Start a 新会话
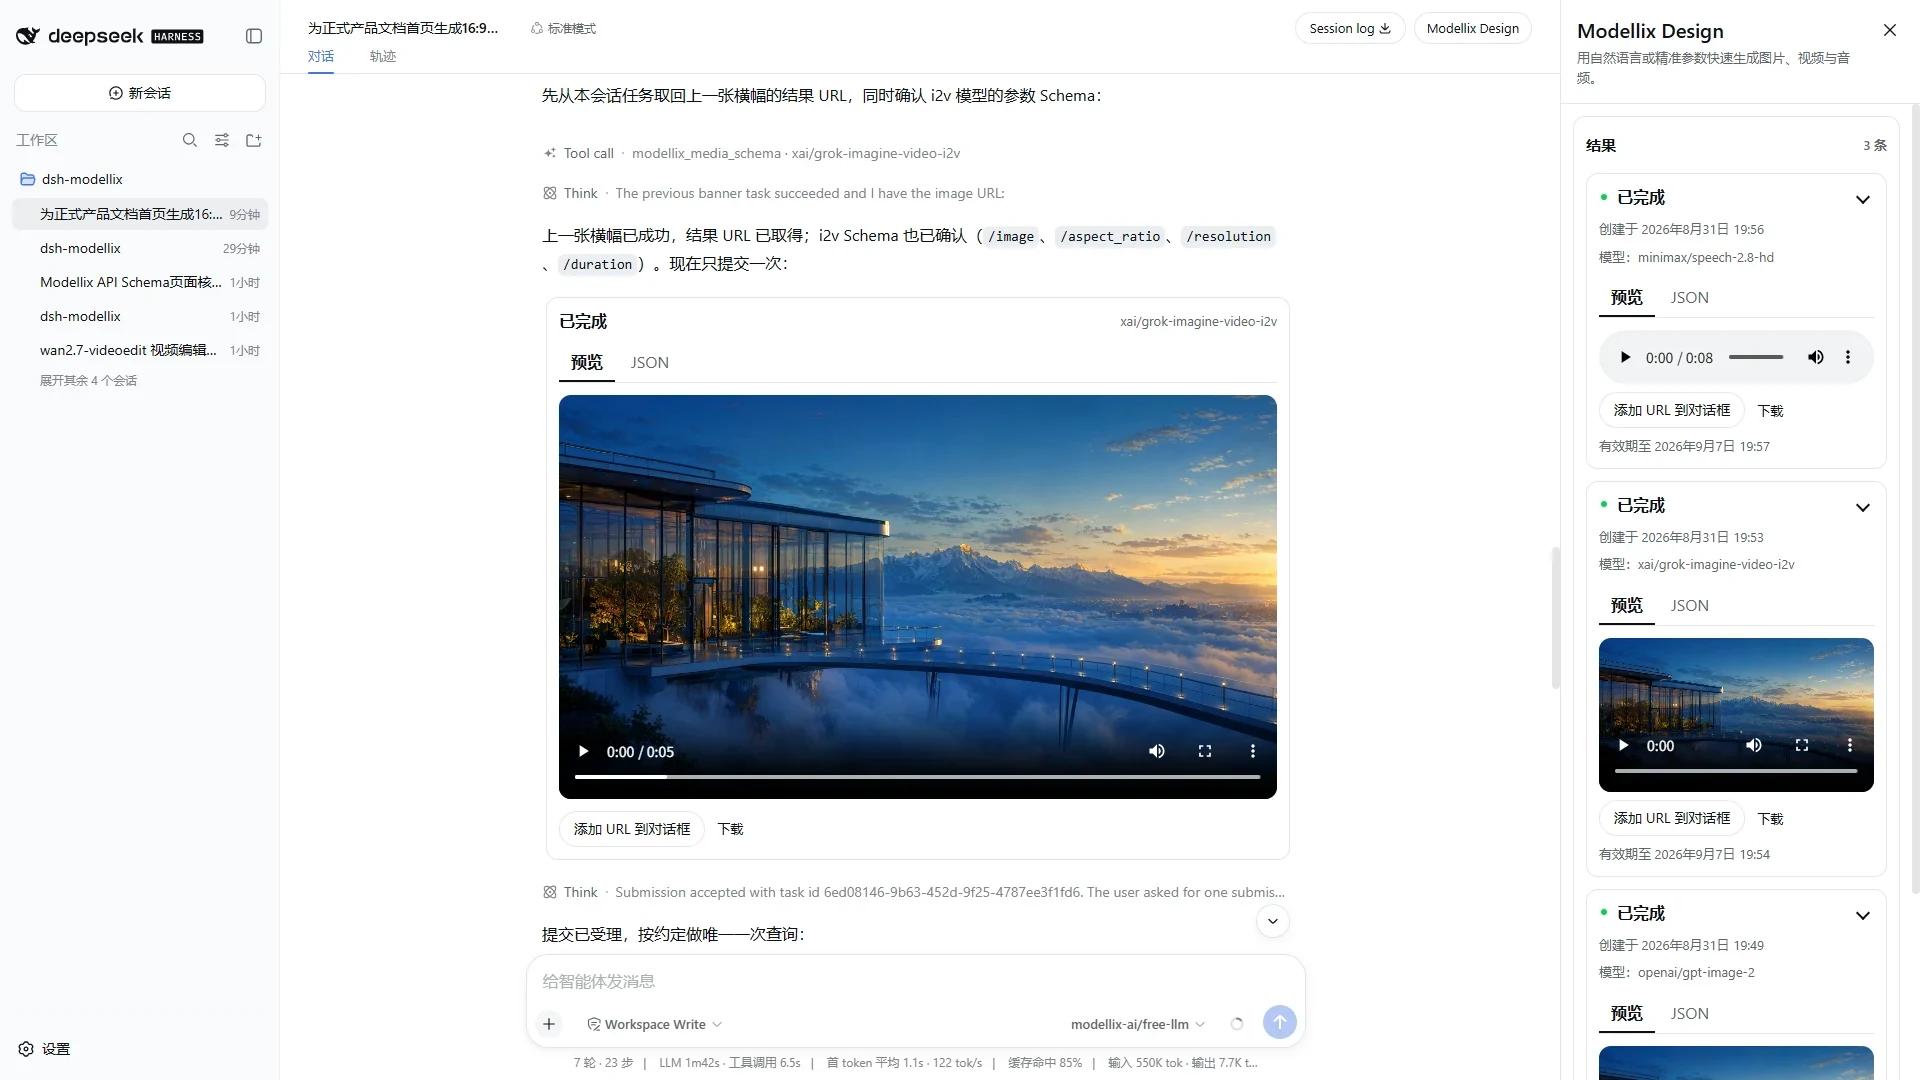 (140, 93)
